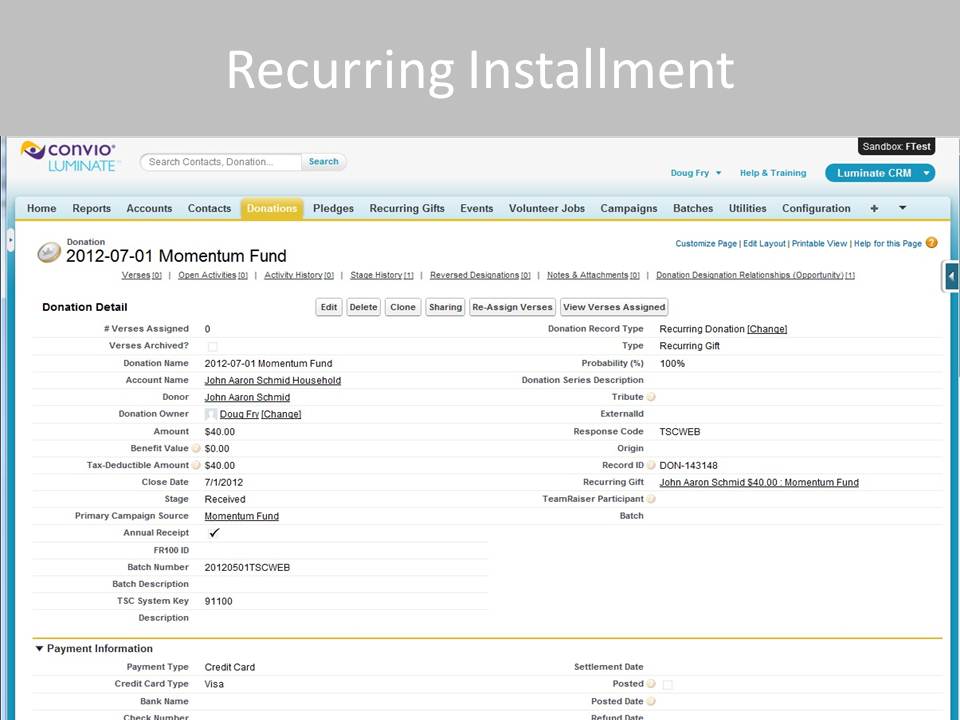
Task: Click the Benefit Value help bubble icon
Action: click(x=196, y=449)
